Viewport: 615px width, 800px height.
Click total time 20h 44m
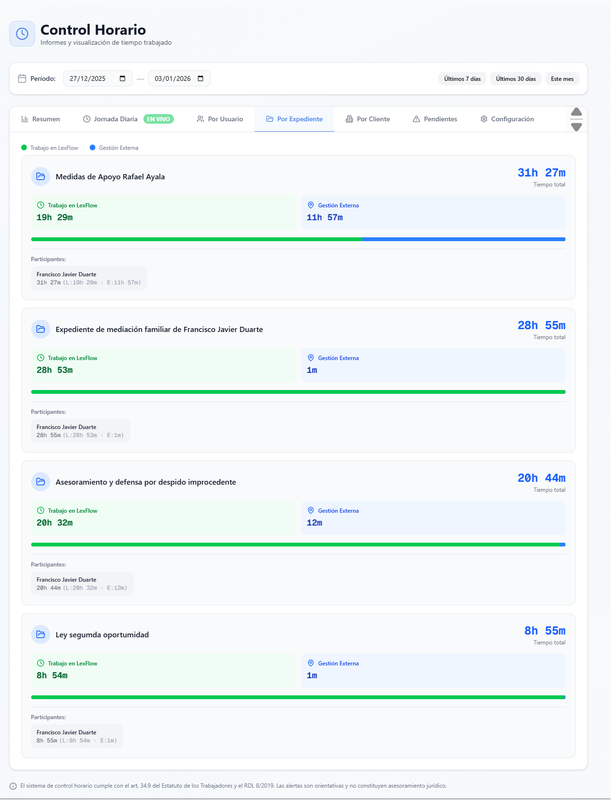coord(542,478)
